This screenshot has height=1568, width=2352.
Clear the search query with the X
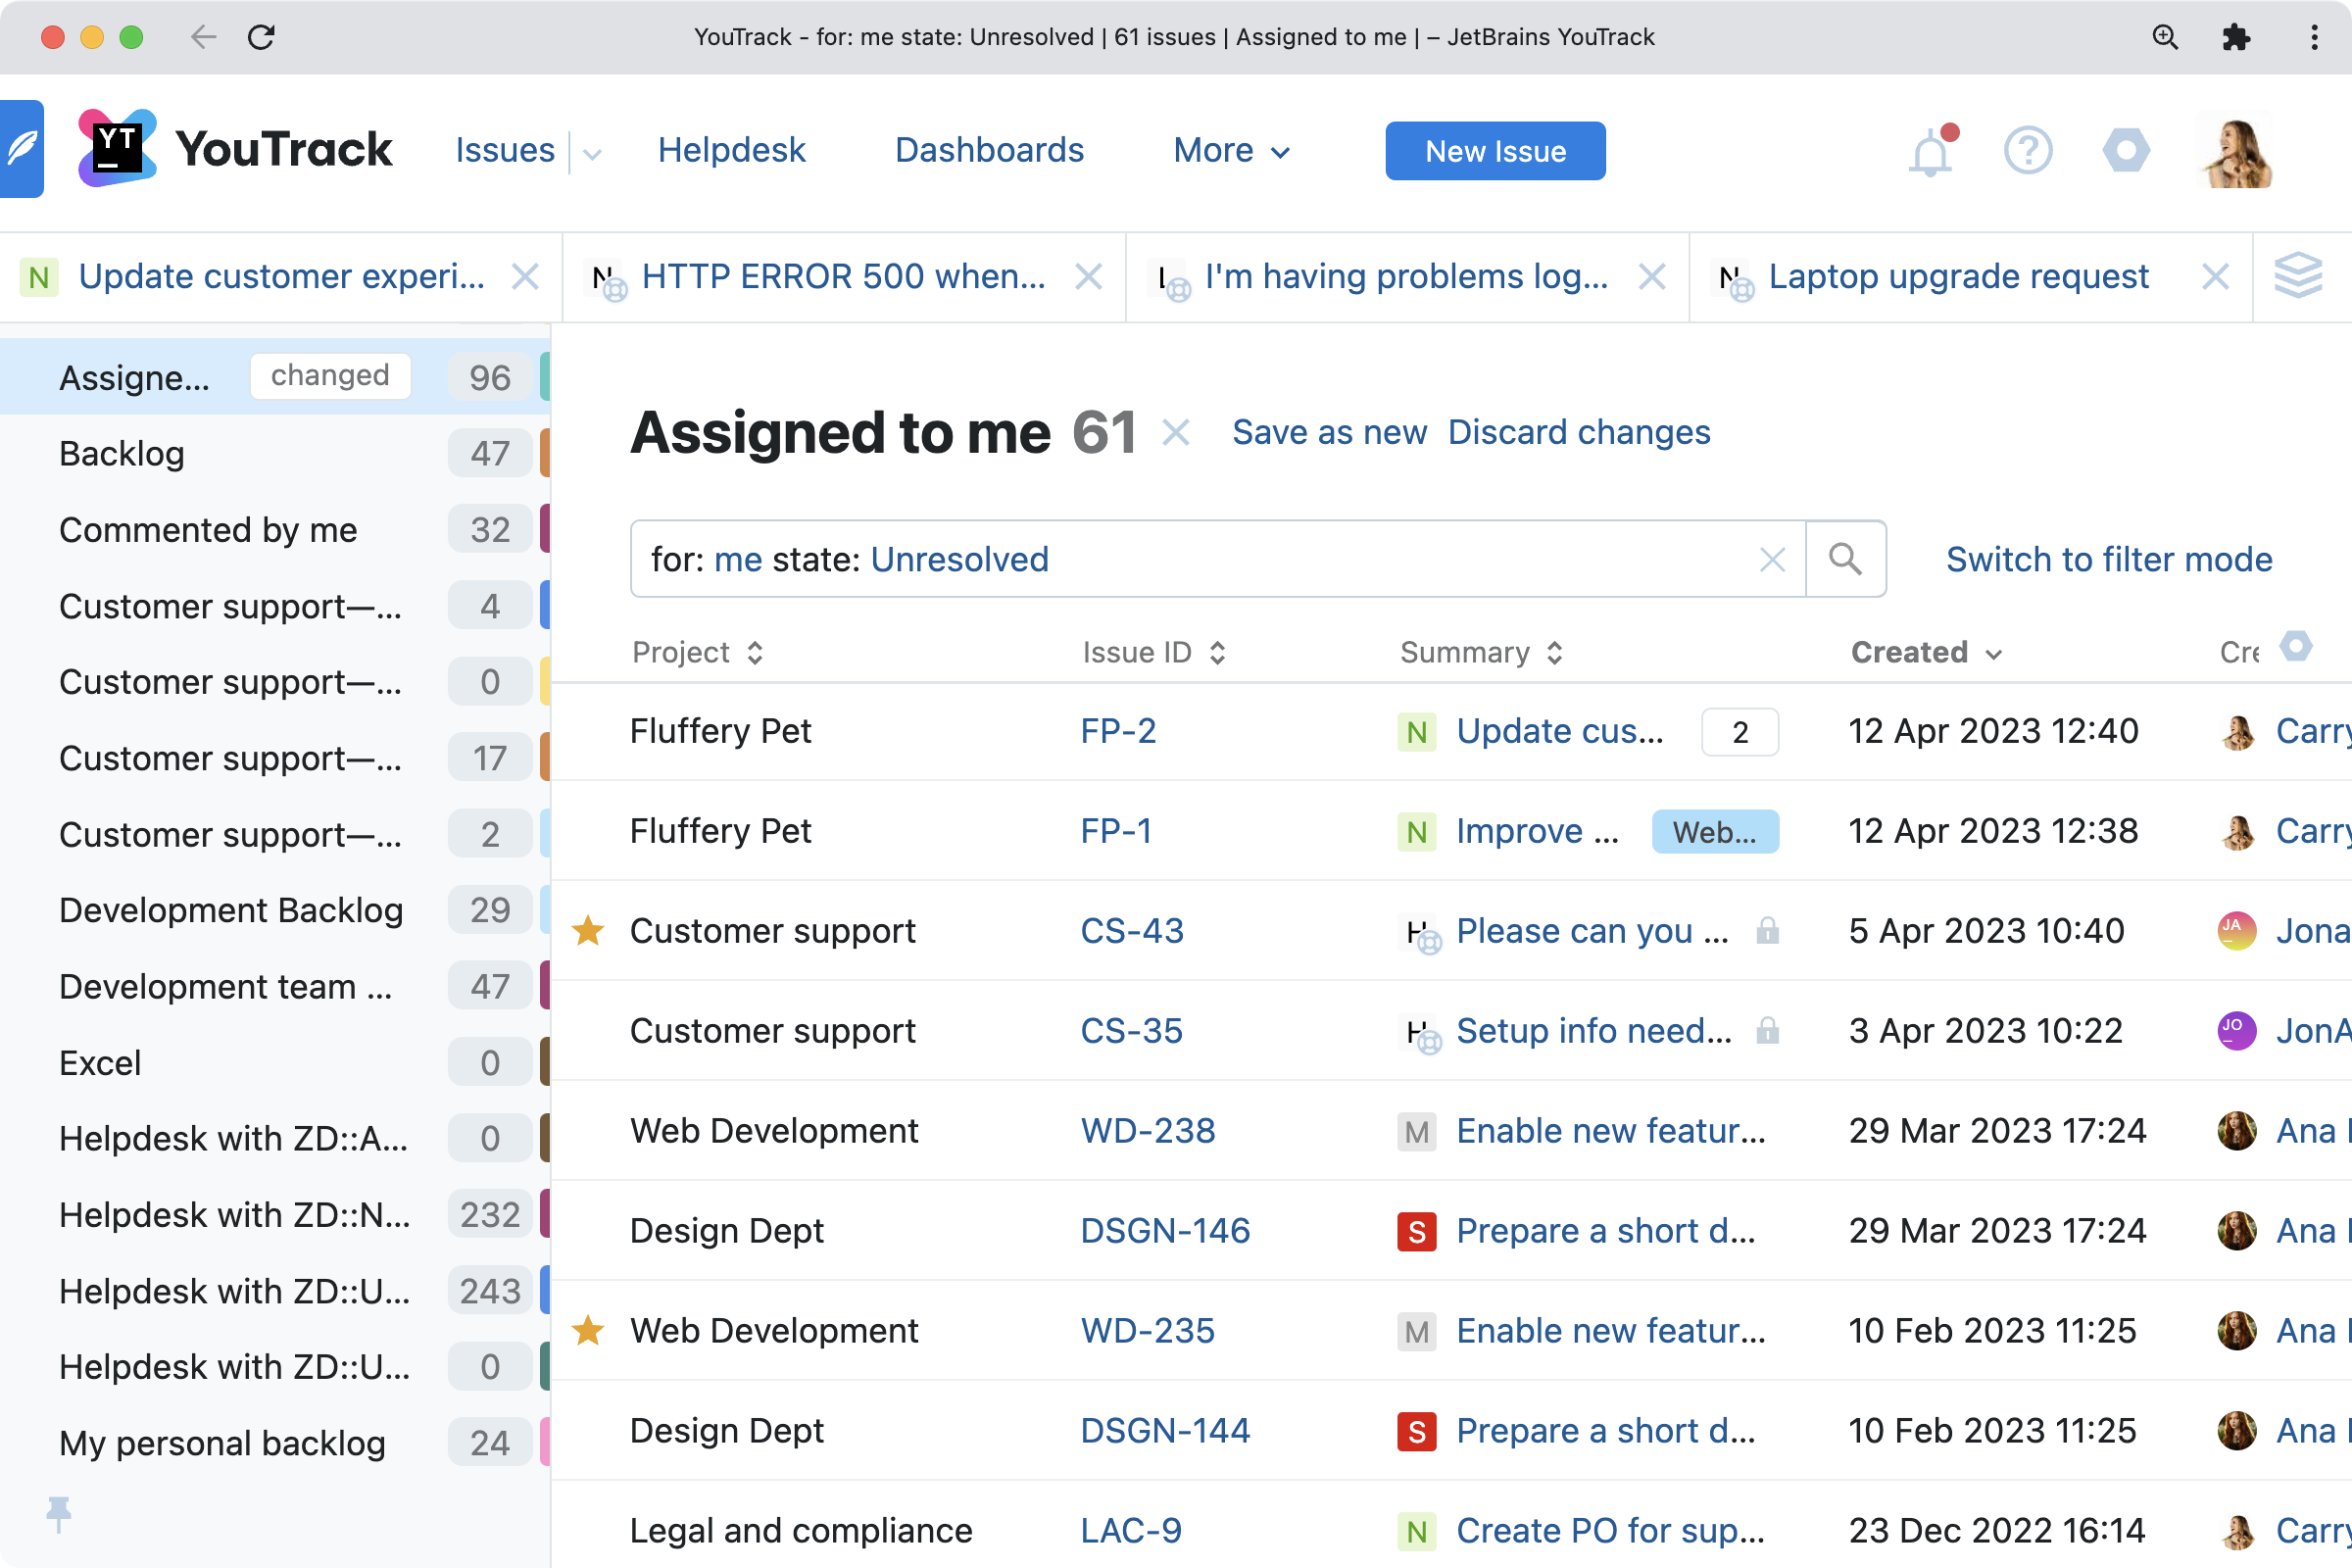[x=1772, y=559]
